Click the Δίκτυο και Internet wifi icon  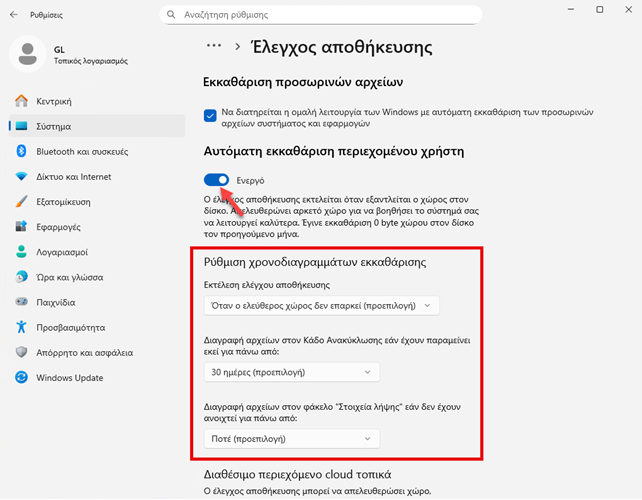(21, 176)
